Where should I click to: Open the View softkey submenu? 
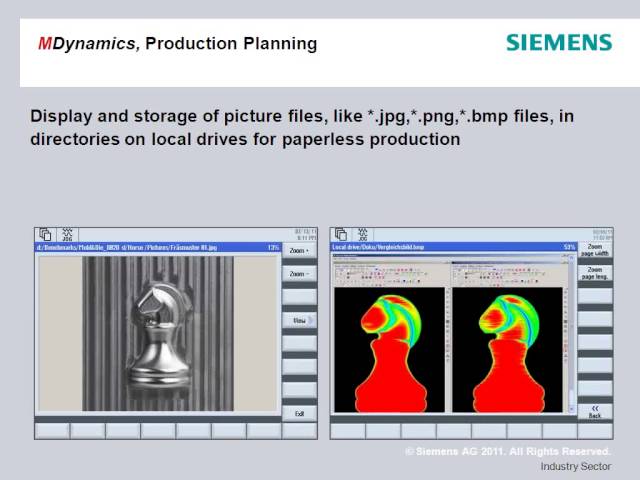[x=300, y=320]
